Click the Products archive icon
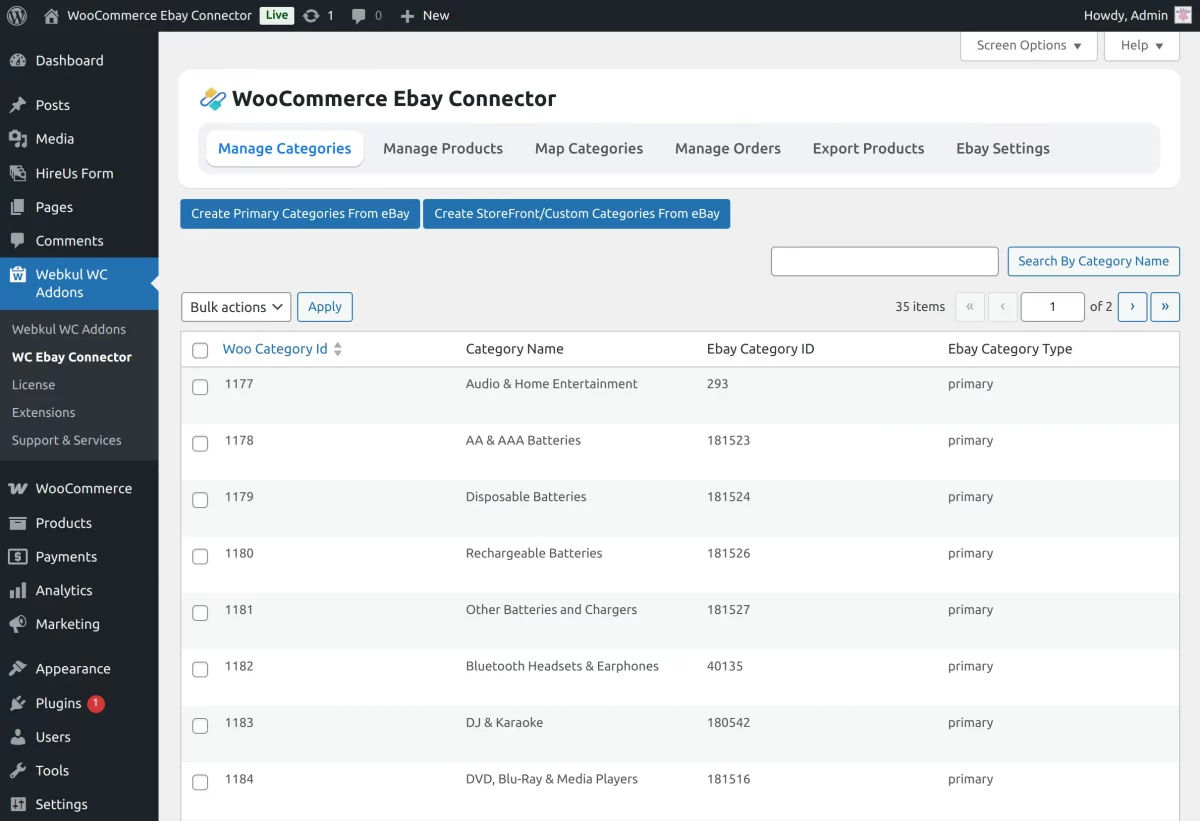 coord(18,523)
